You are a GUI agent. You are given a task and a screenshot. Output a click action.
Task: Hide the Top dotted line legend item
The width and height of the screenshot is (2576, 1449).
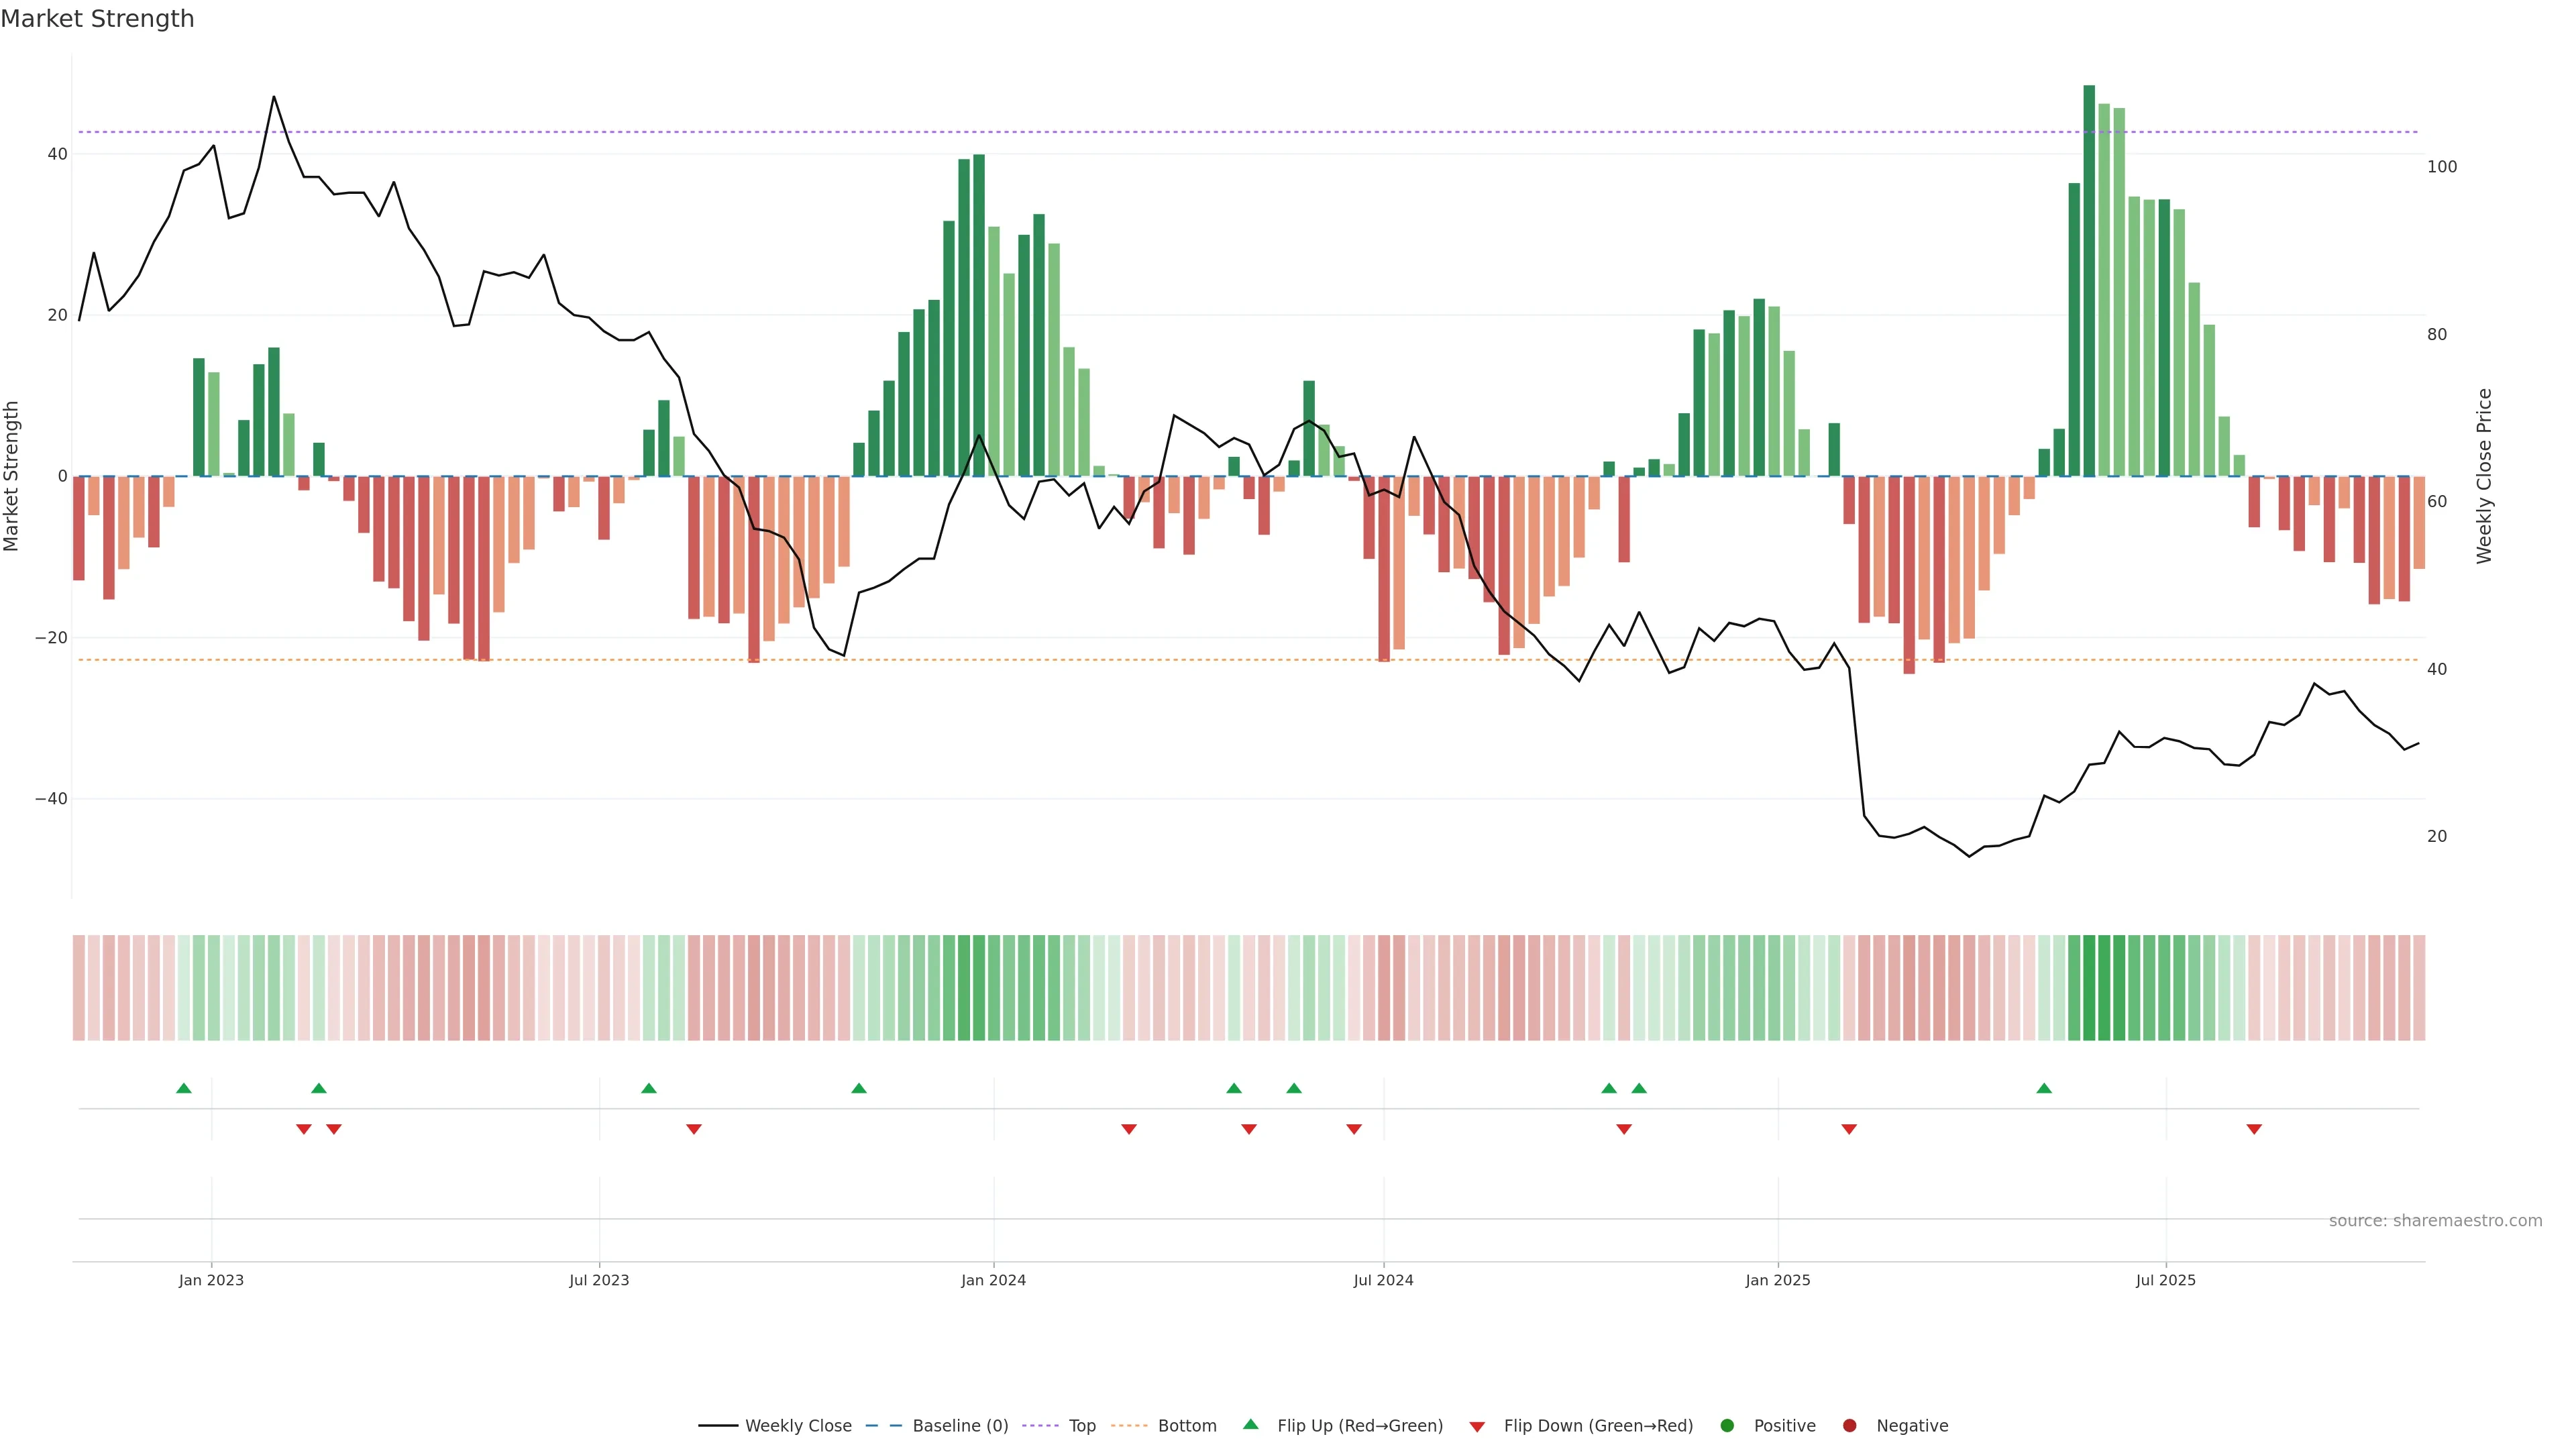click(1081, 1426)
